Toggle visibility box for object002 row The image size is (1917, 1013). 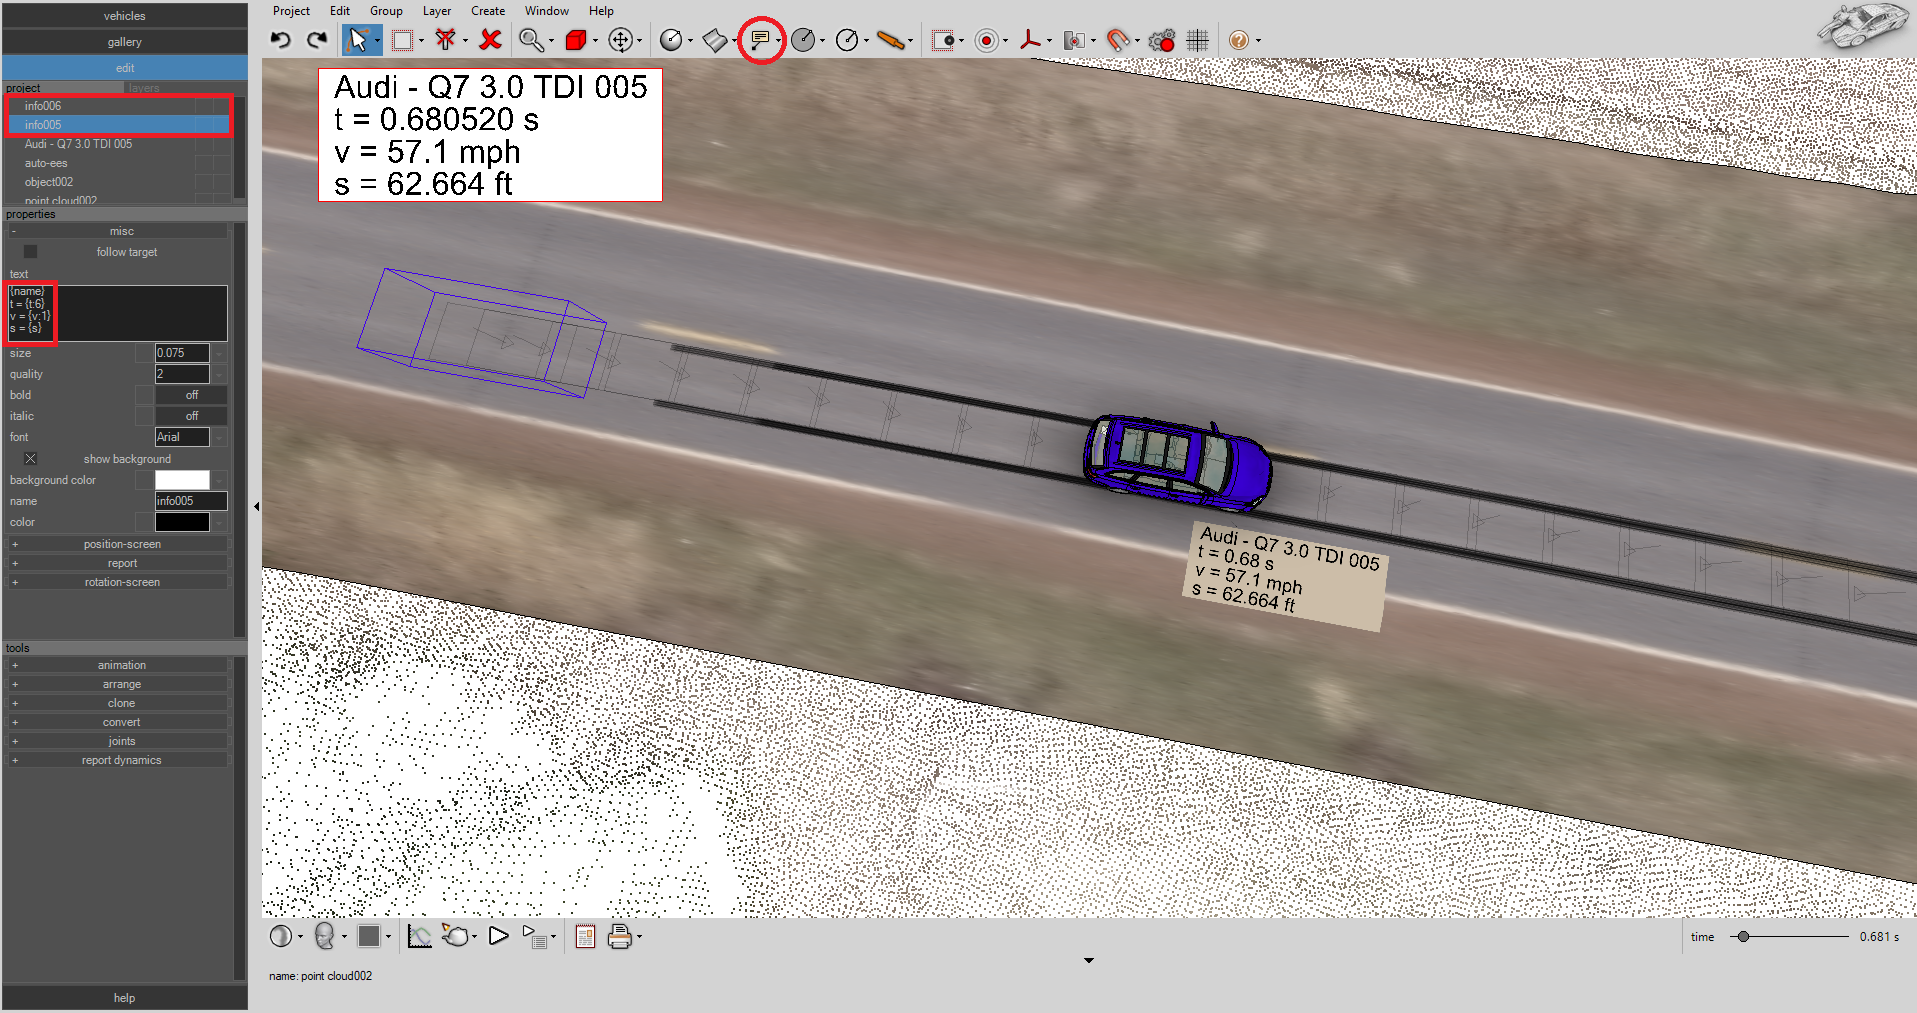click(203, 182)
